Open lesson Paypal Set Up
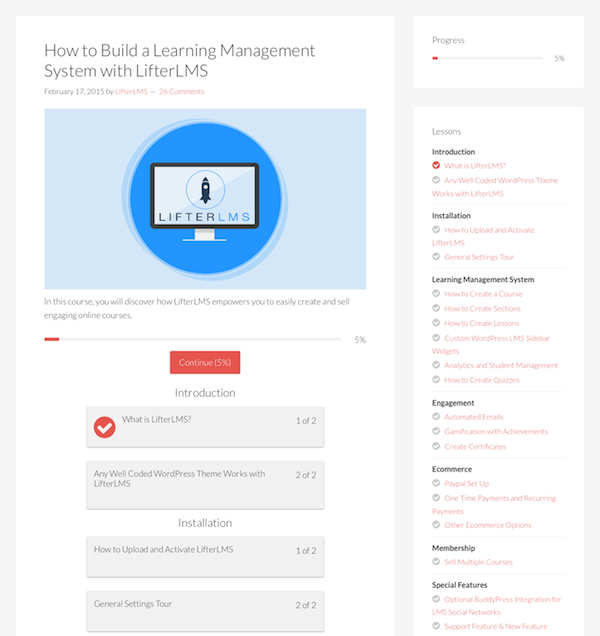This screenshot has width=600, height=636. point(467,483)
